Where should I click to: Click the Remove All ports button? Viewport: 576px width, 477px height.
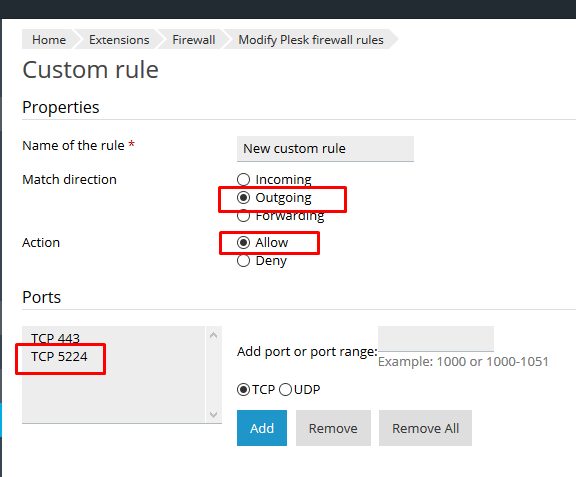[425, 428]
